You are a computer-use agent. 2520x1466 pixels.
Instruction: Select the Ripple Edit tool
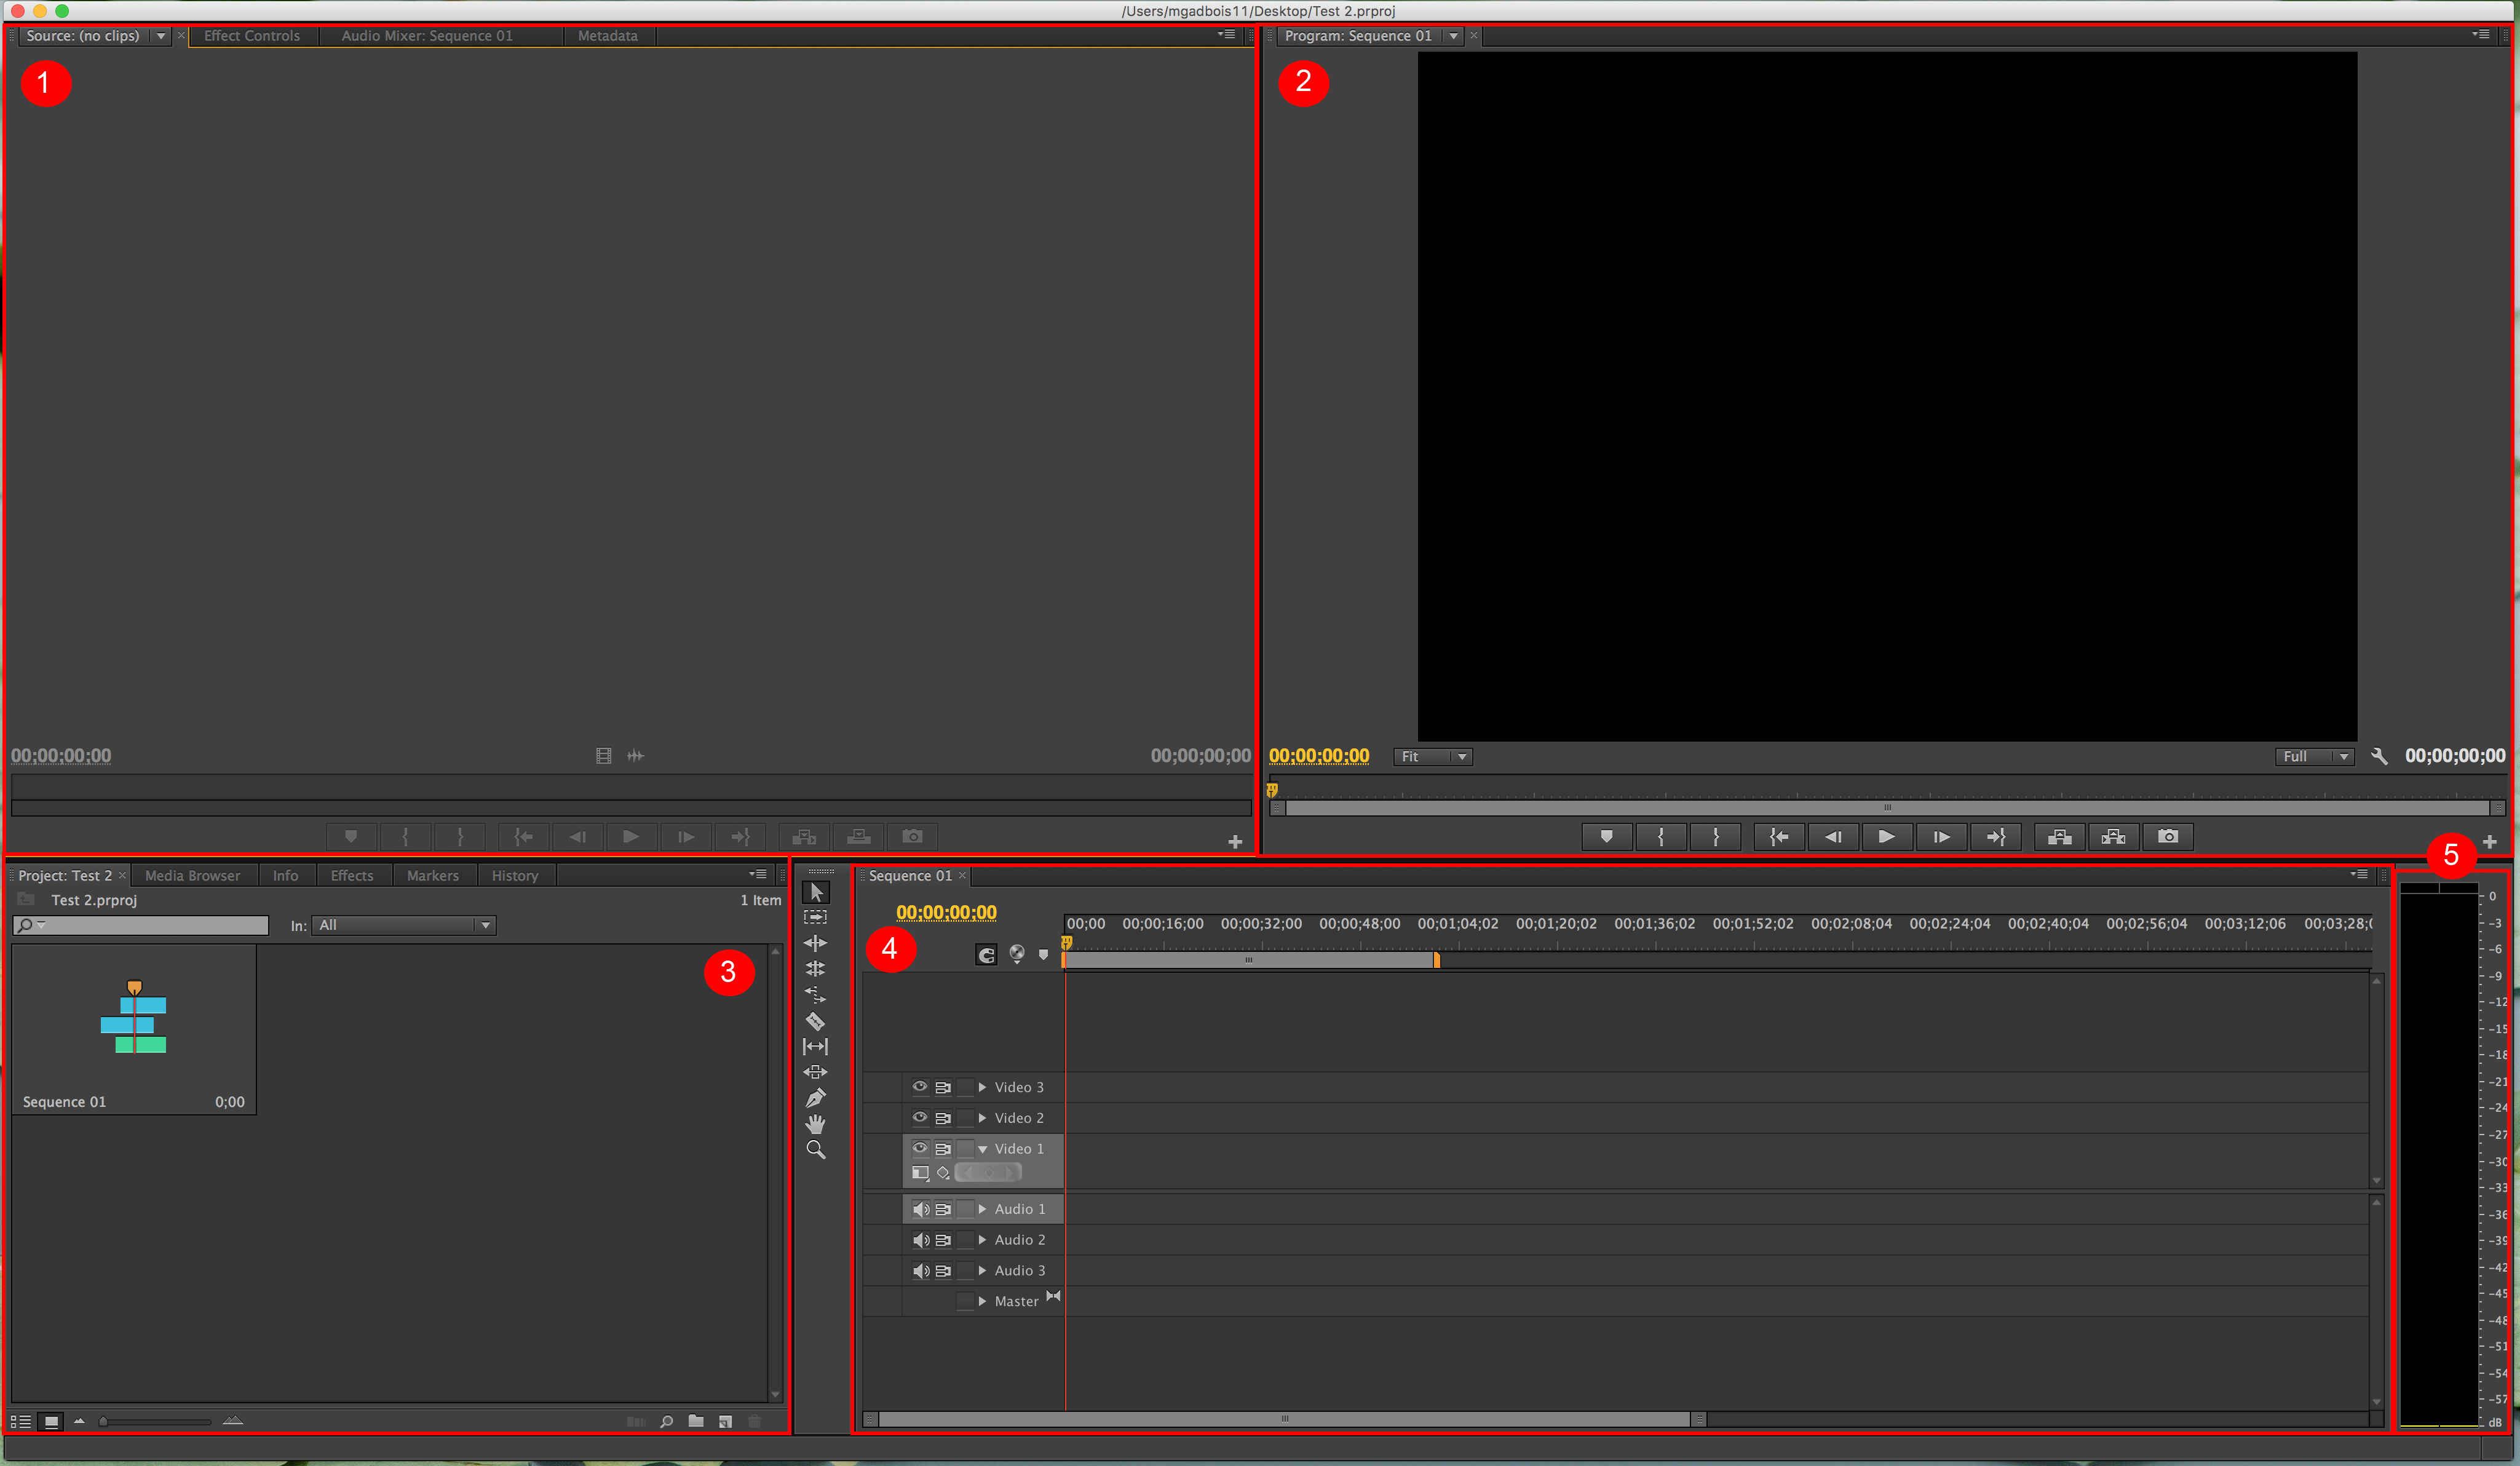(815, 943)
